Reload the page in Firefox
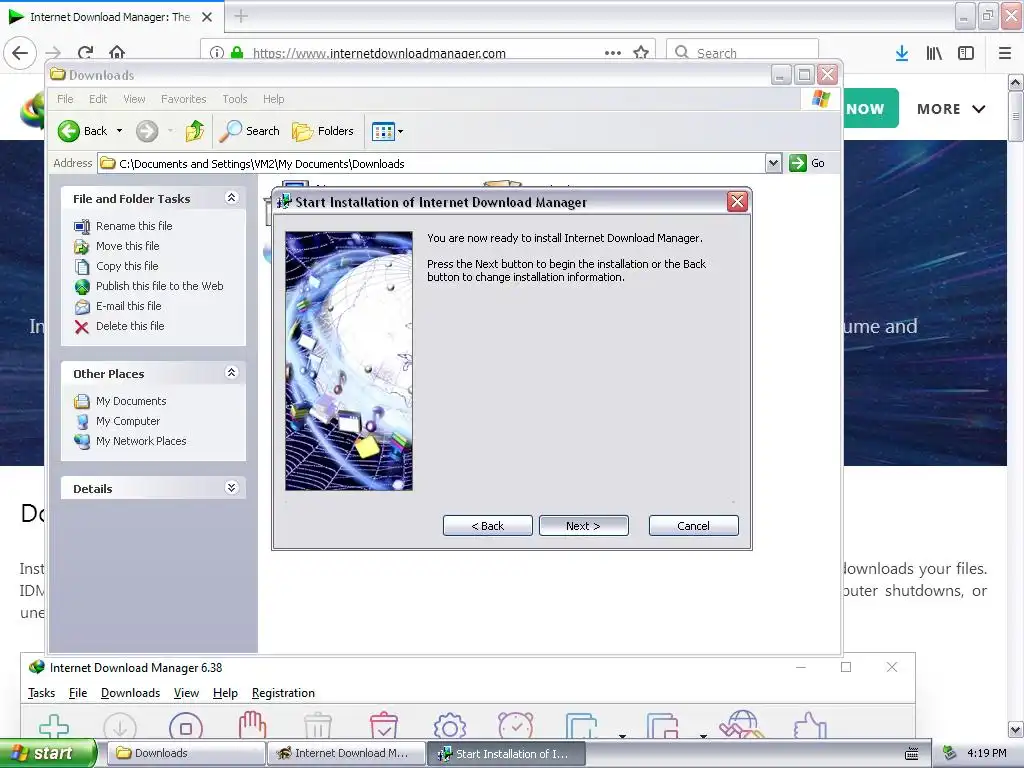This screenshot has height=768, width=1024. tap(85, 53)
